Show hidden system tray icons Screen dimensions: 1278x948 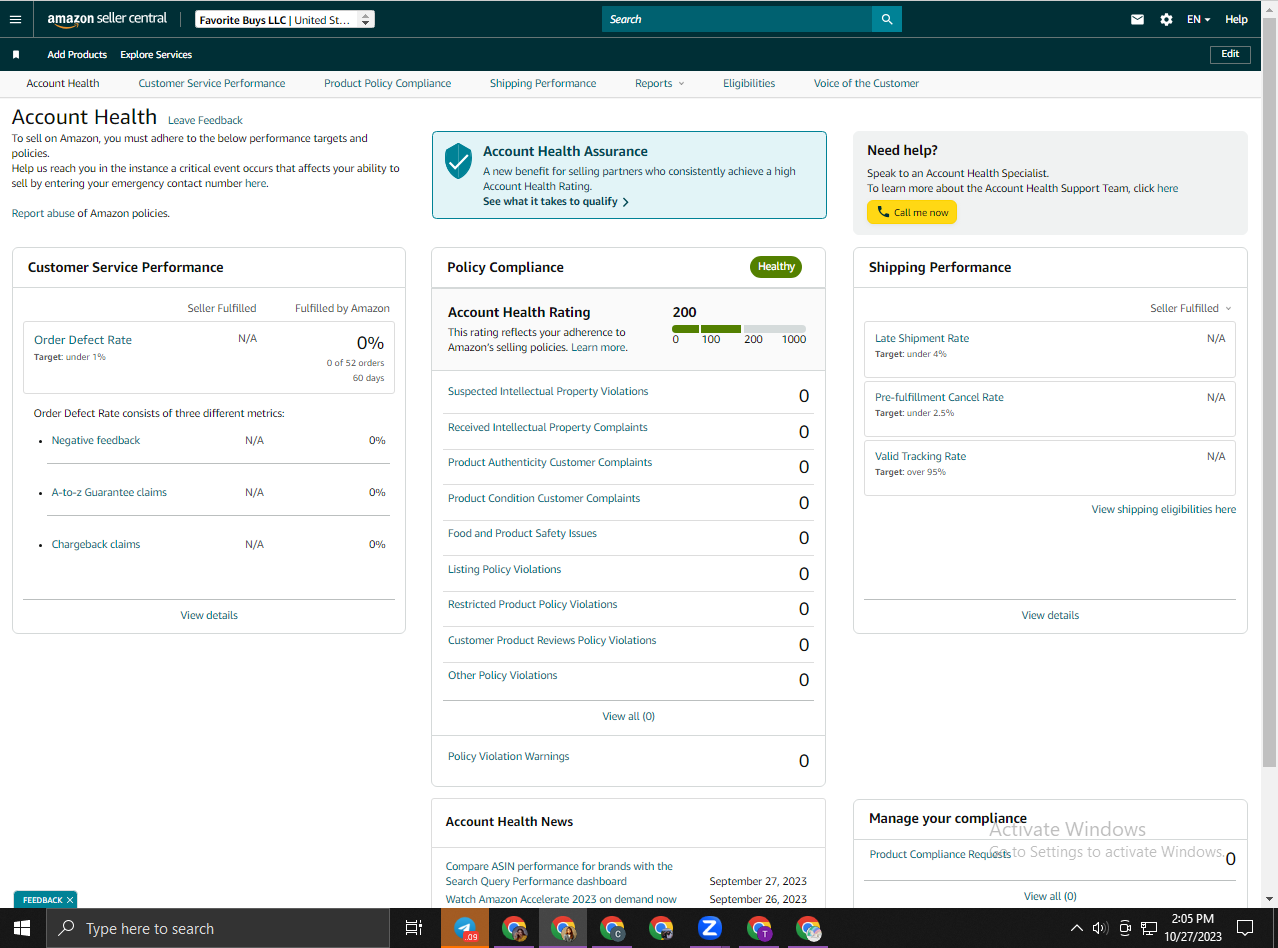point(1077,928)
